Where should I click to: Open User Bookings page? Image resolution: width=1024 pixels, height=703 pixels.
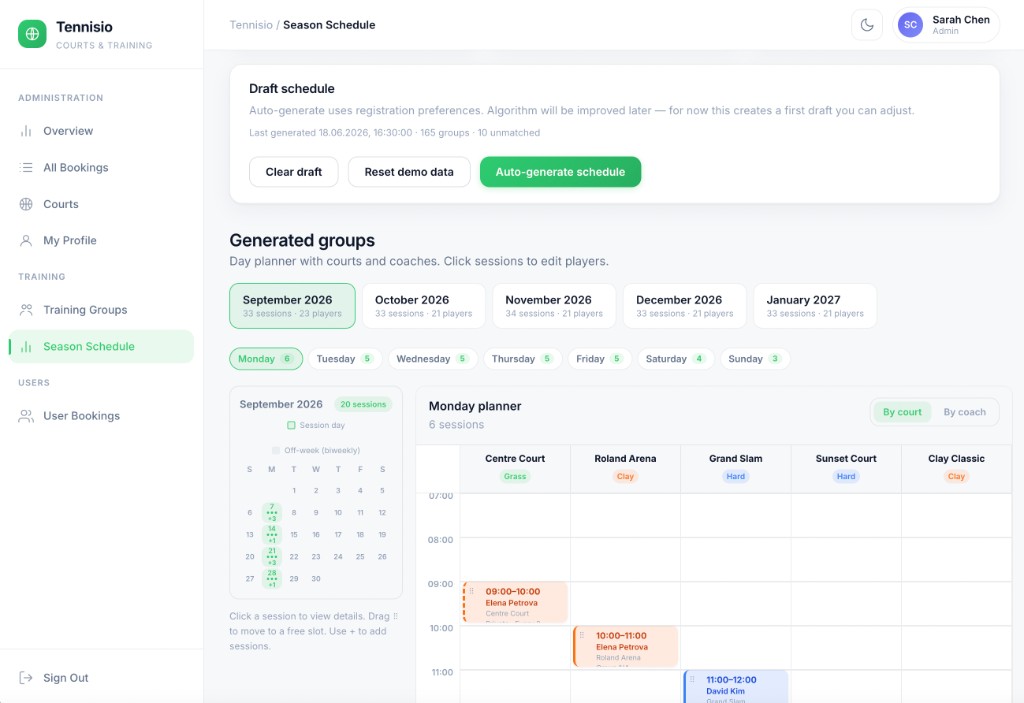[101, 416]
